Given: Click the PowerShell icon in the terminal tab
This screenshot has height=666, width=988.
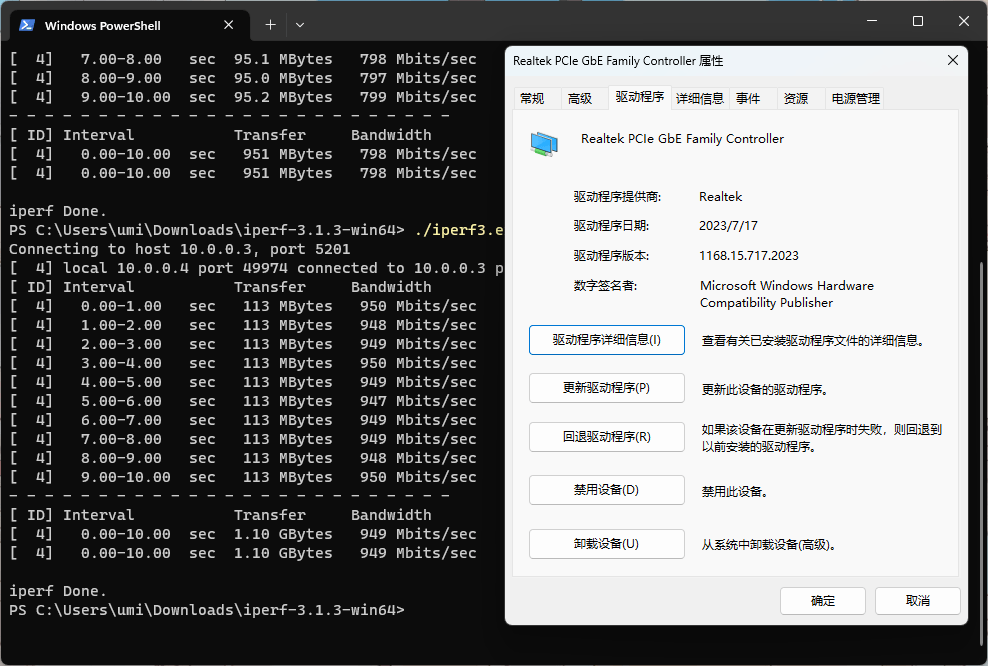Looking at the screenshot, I should coord(27,25).
